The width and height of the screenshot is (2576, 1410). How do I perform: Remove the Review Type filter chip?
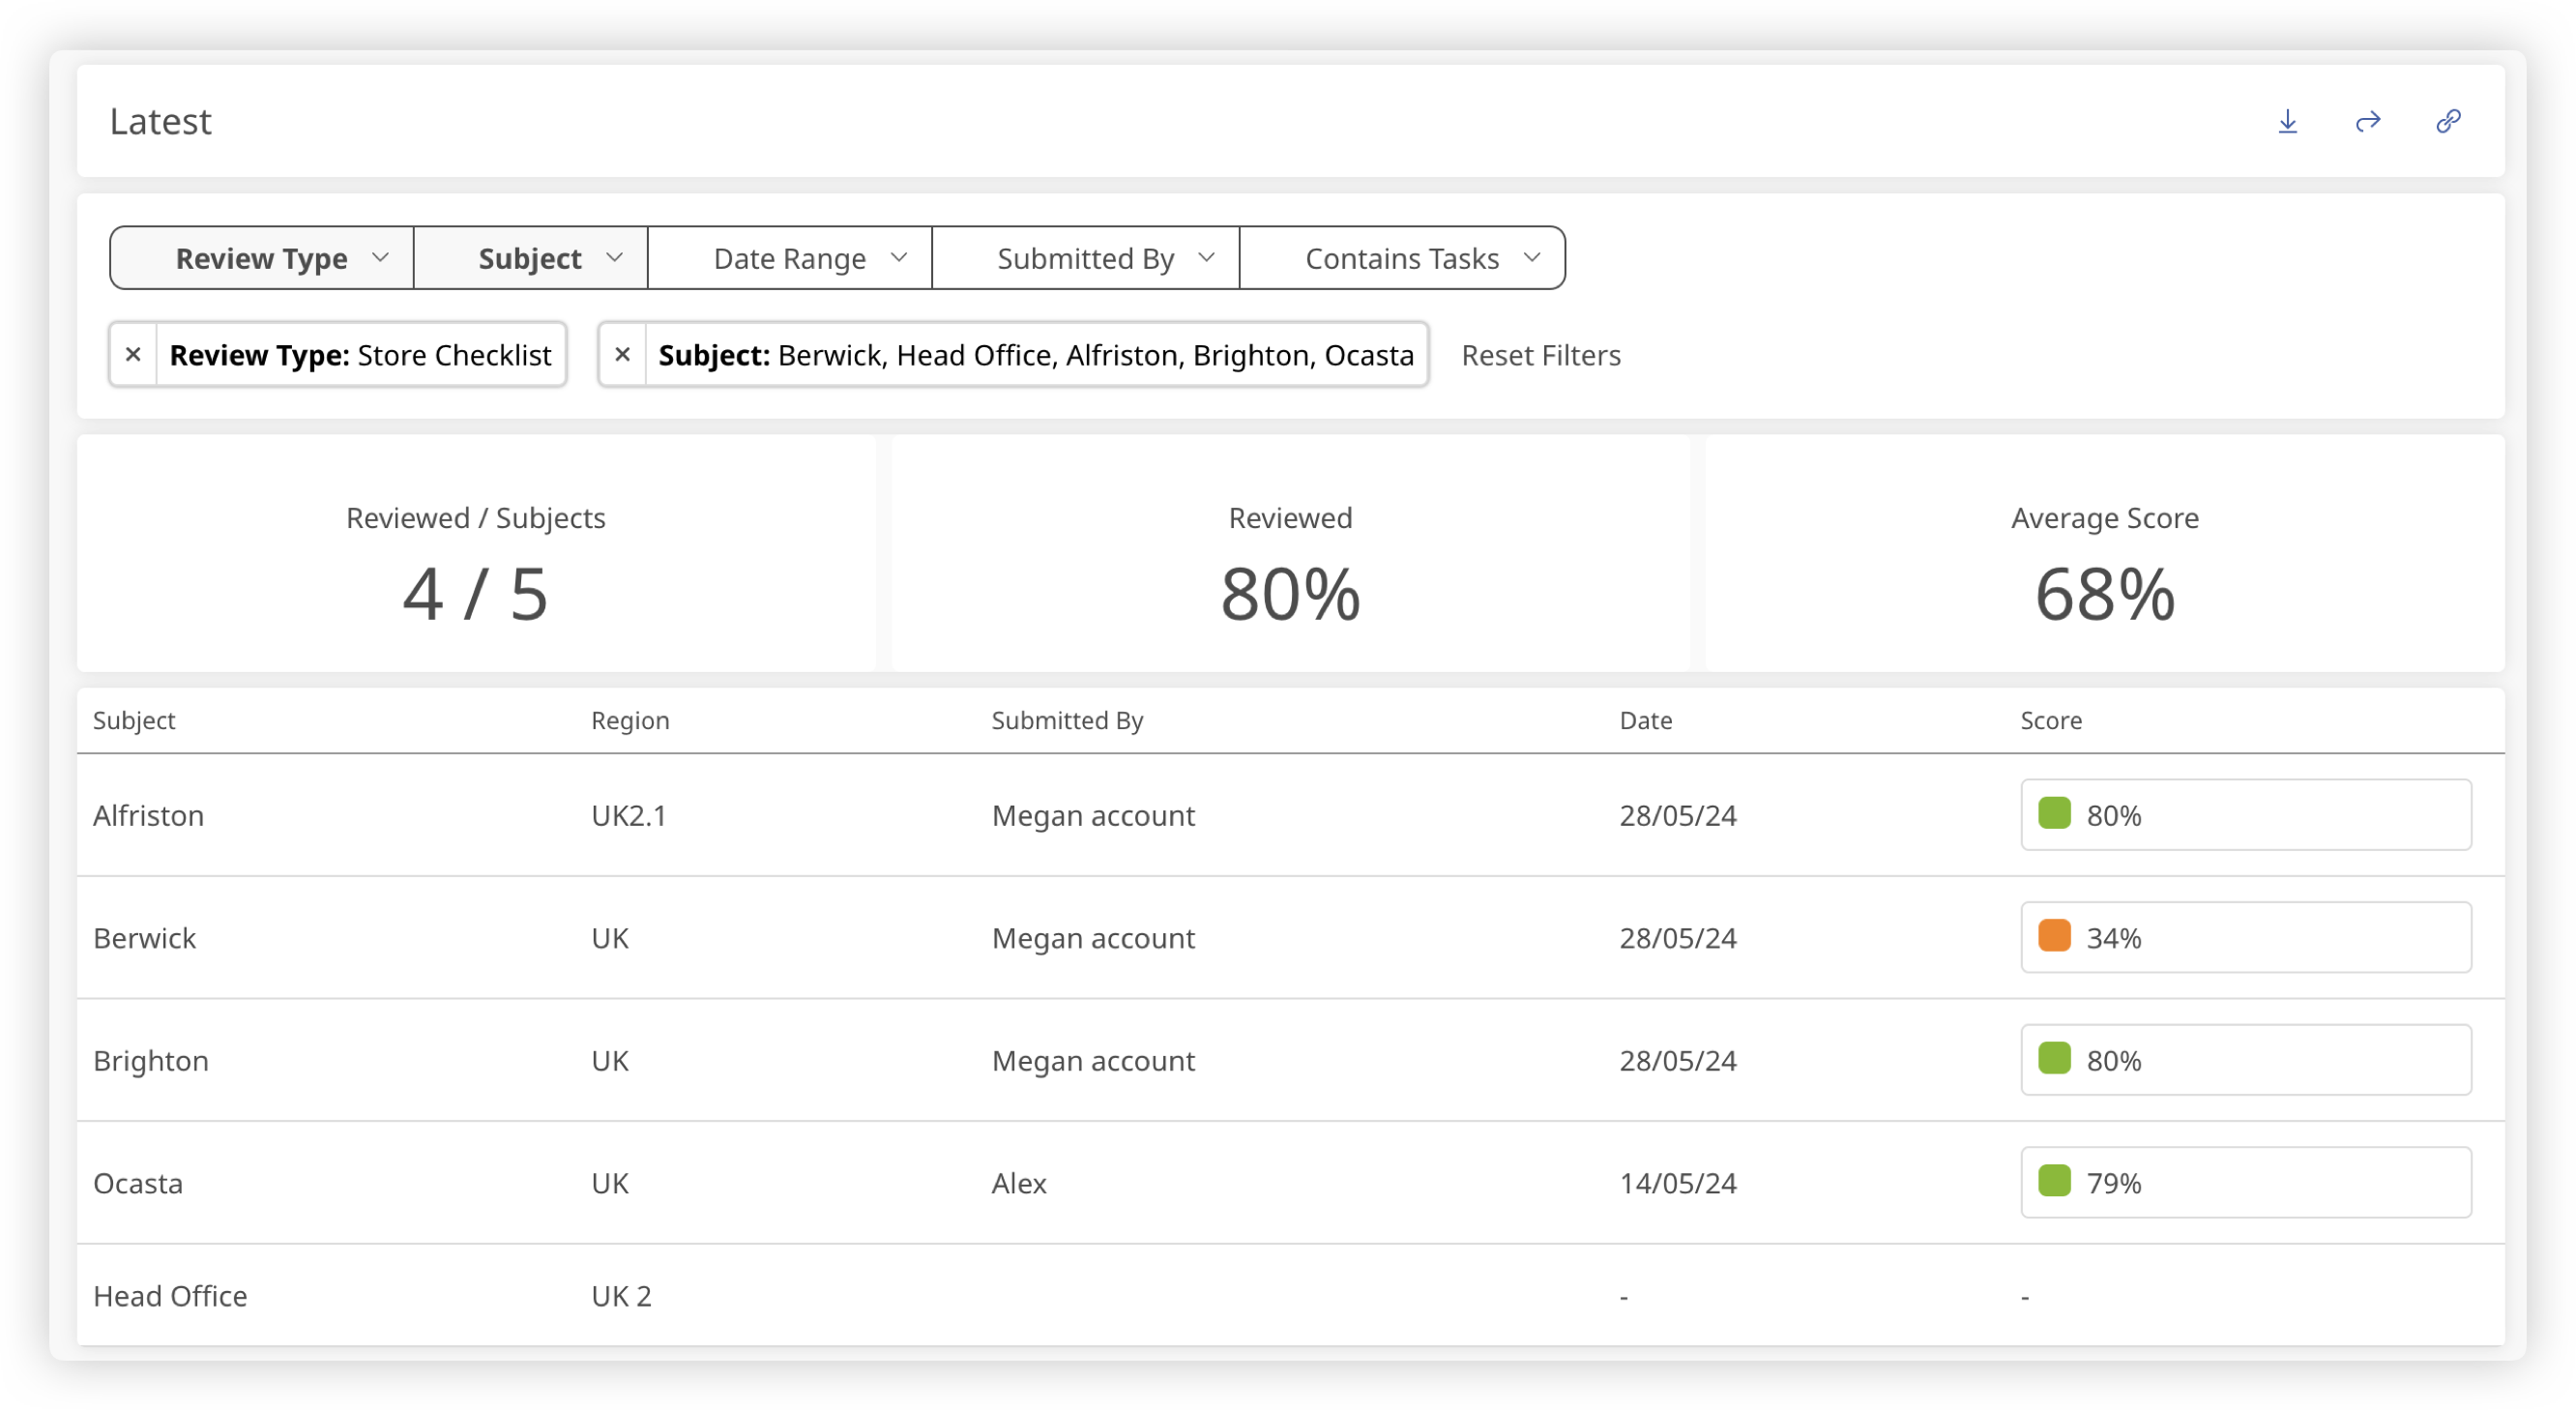point(133,355)
